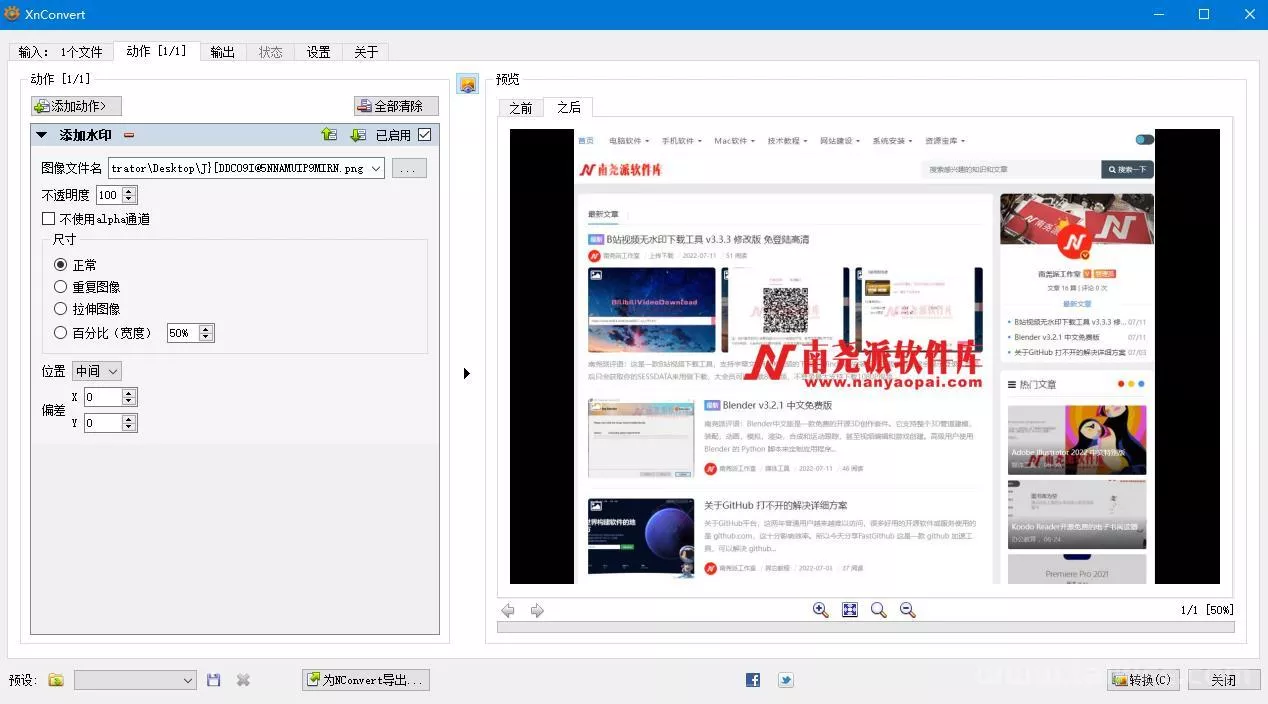Image resolution: width=1268 pixels, height=704 pixels.
Task: Click the preview horizontal scrollbar
Action: coord(865,627)
